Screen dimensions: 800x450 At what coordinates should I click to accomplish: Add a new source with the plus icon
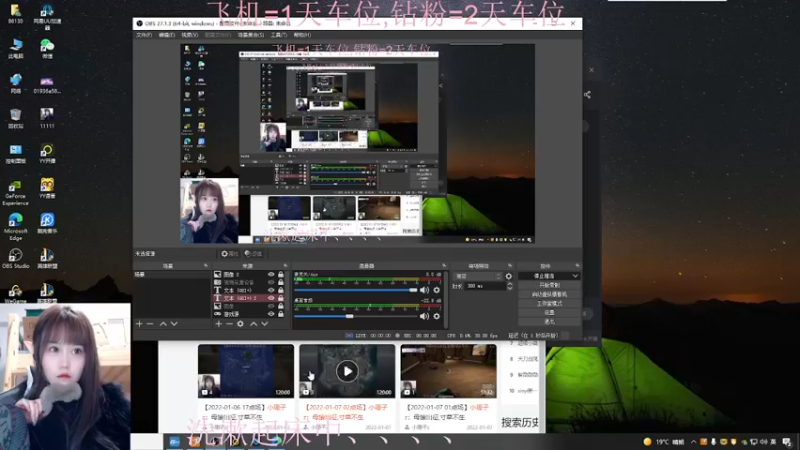[x=218, y=324]
